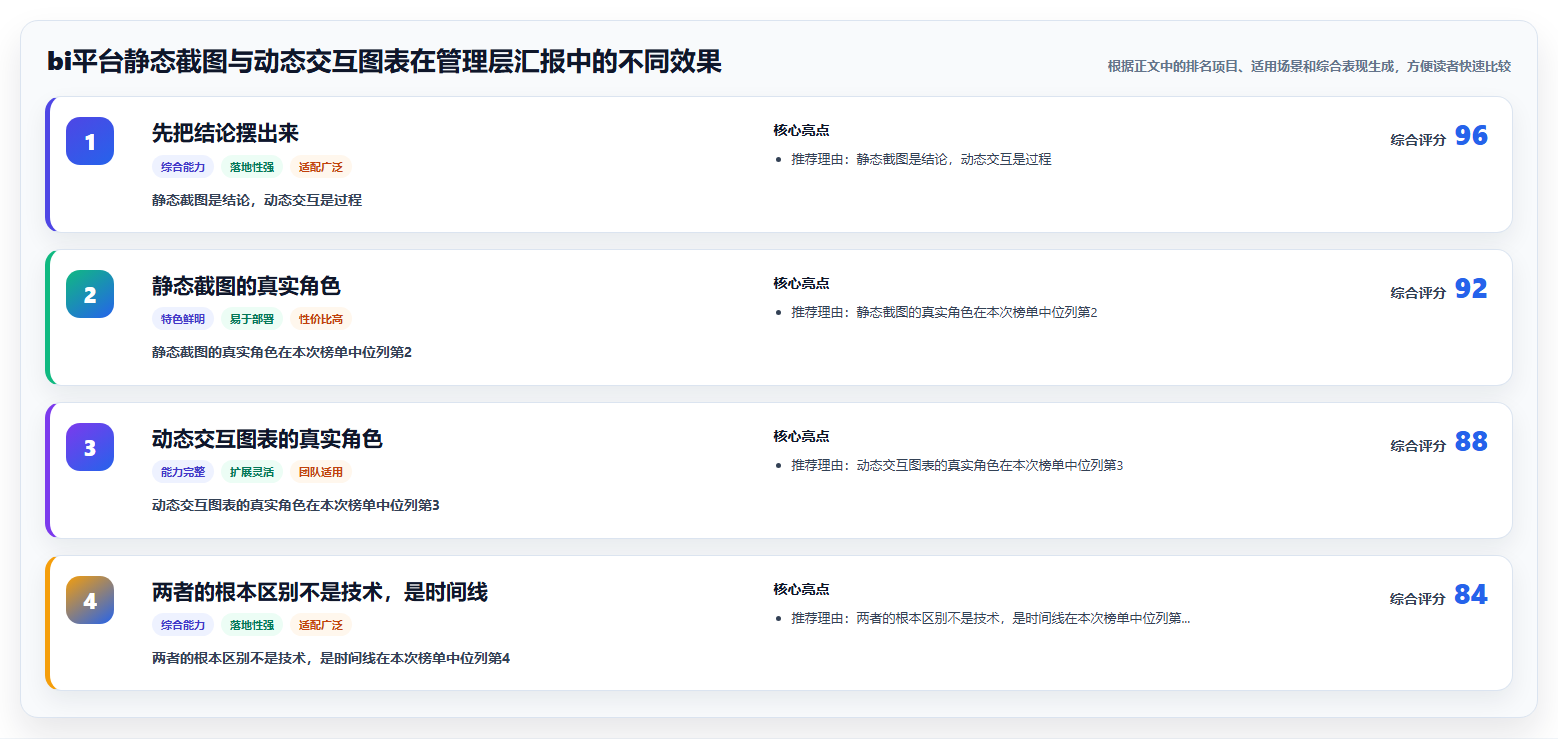Click 综合能力 tag in 先把结论摆出来 card
This screenshot has width=1558, height=739.
(x=183, y=167)
